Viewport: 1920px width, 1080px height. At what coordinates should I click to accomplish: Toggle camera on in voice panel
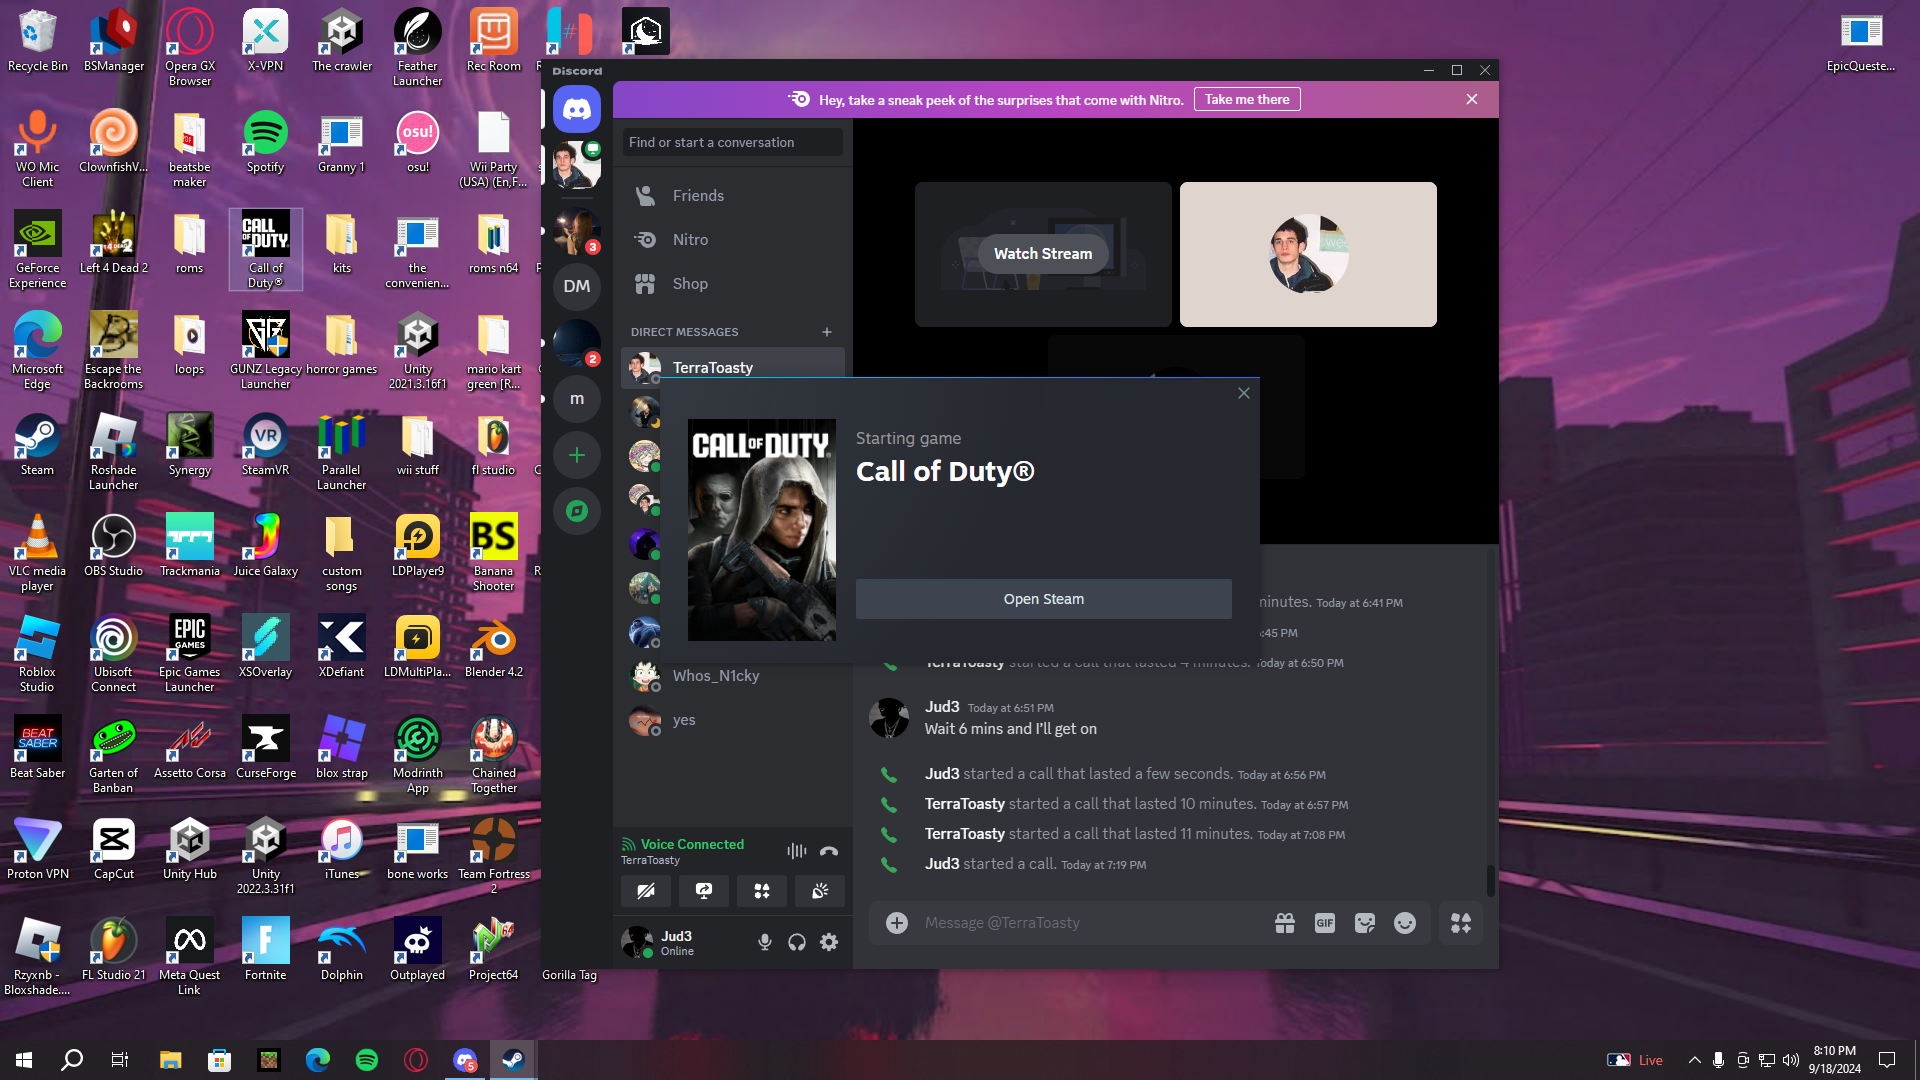(646, 891)
